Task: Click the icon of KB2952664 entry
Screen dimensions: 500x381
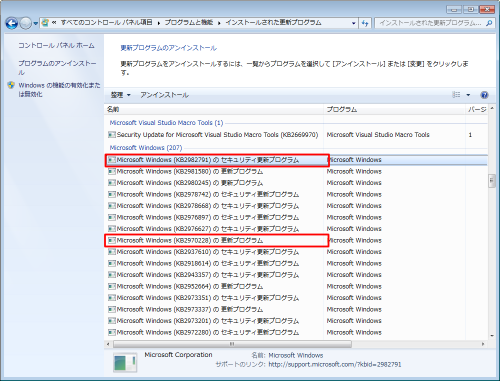Action: coord(112,286)
